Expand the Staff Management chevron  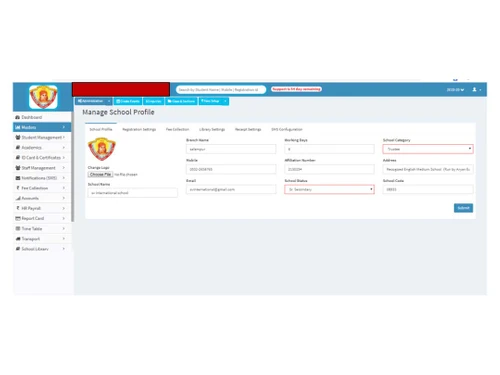[x=64, y=168]
